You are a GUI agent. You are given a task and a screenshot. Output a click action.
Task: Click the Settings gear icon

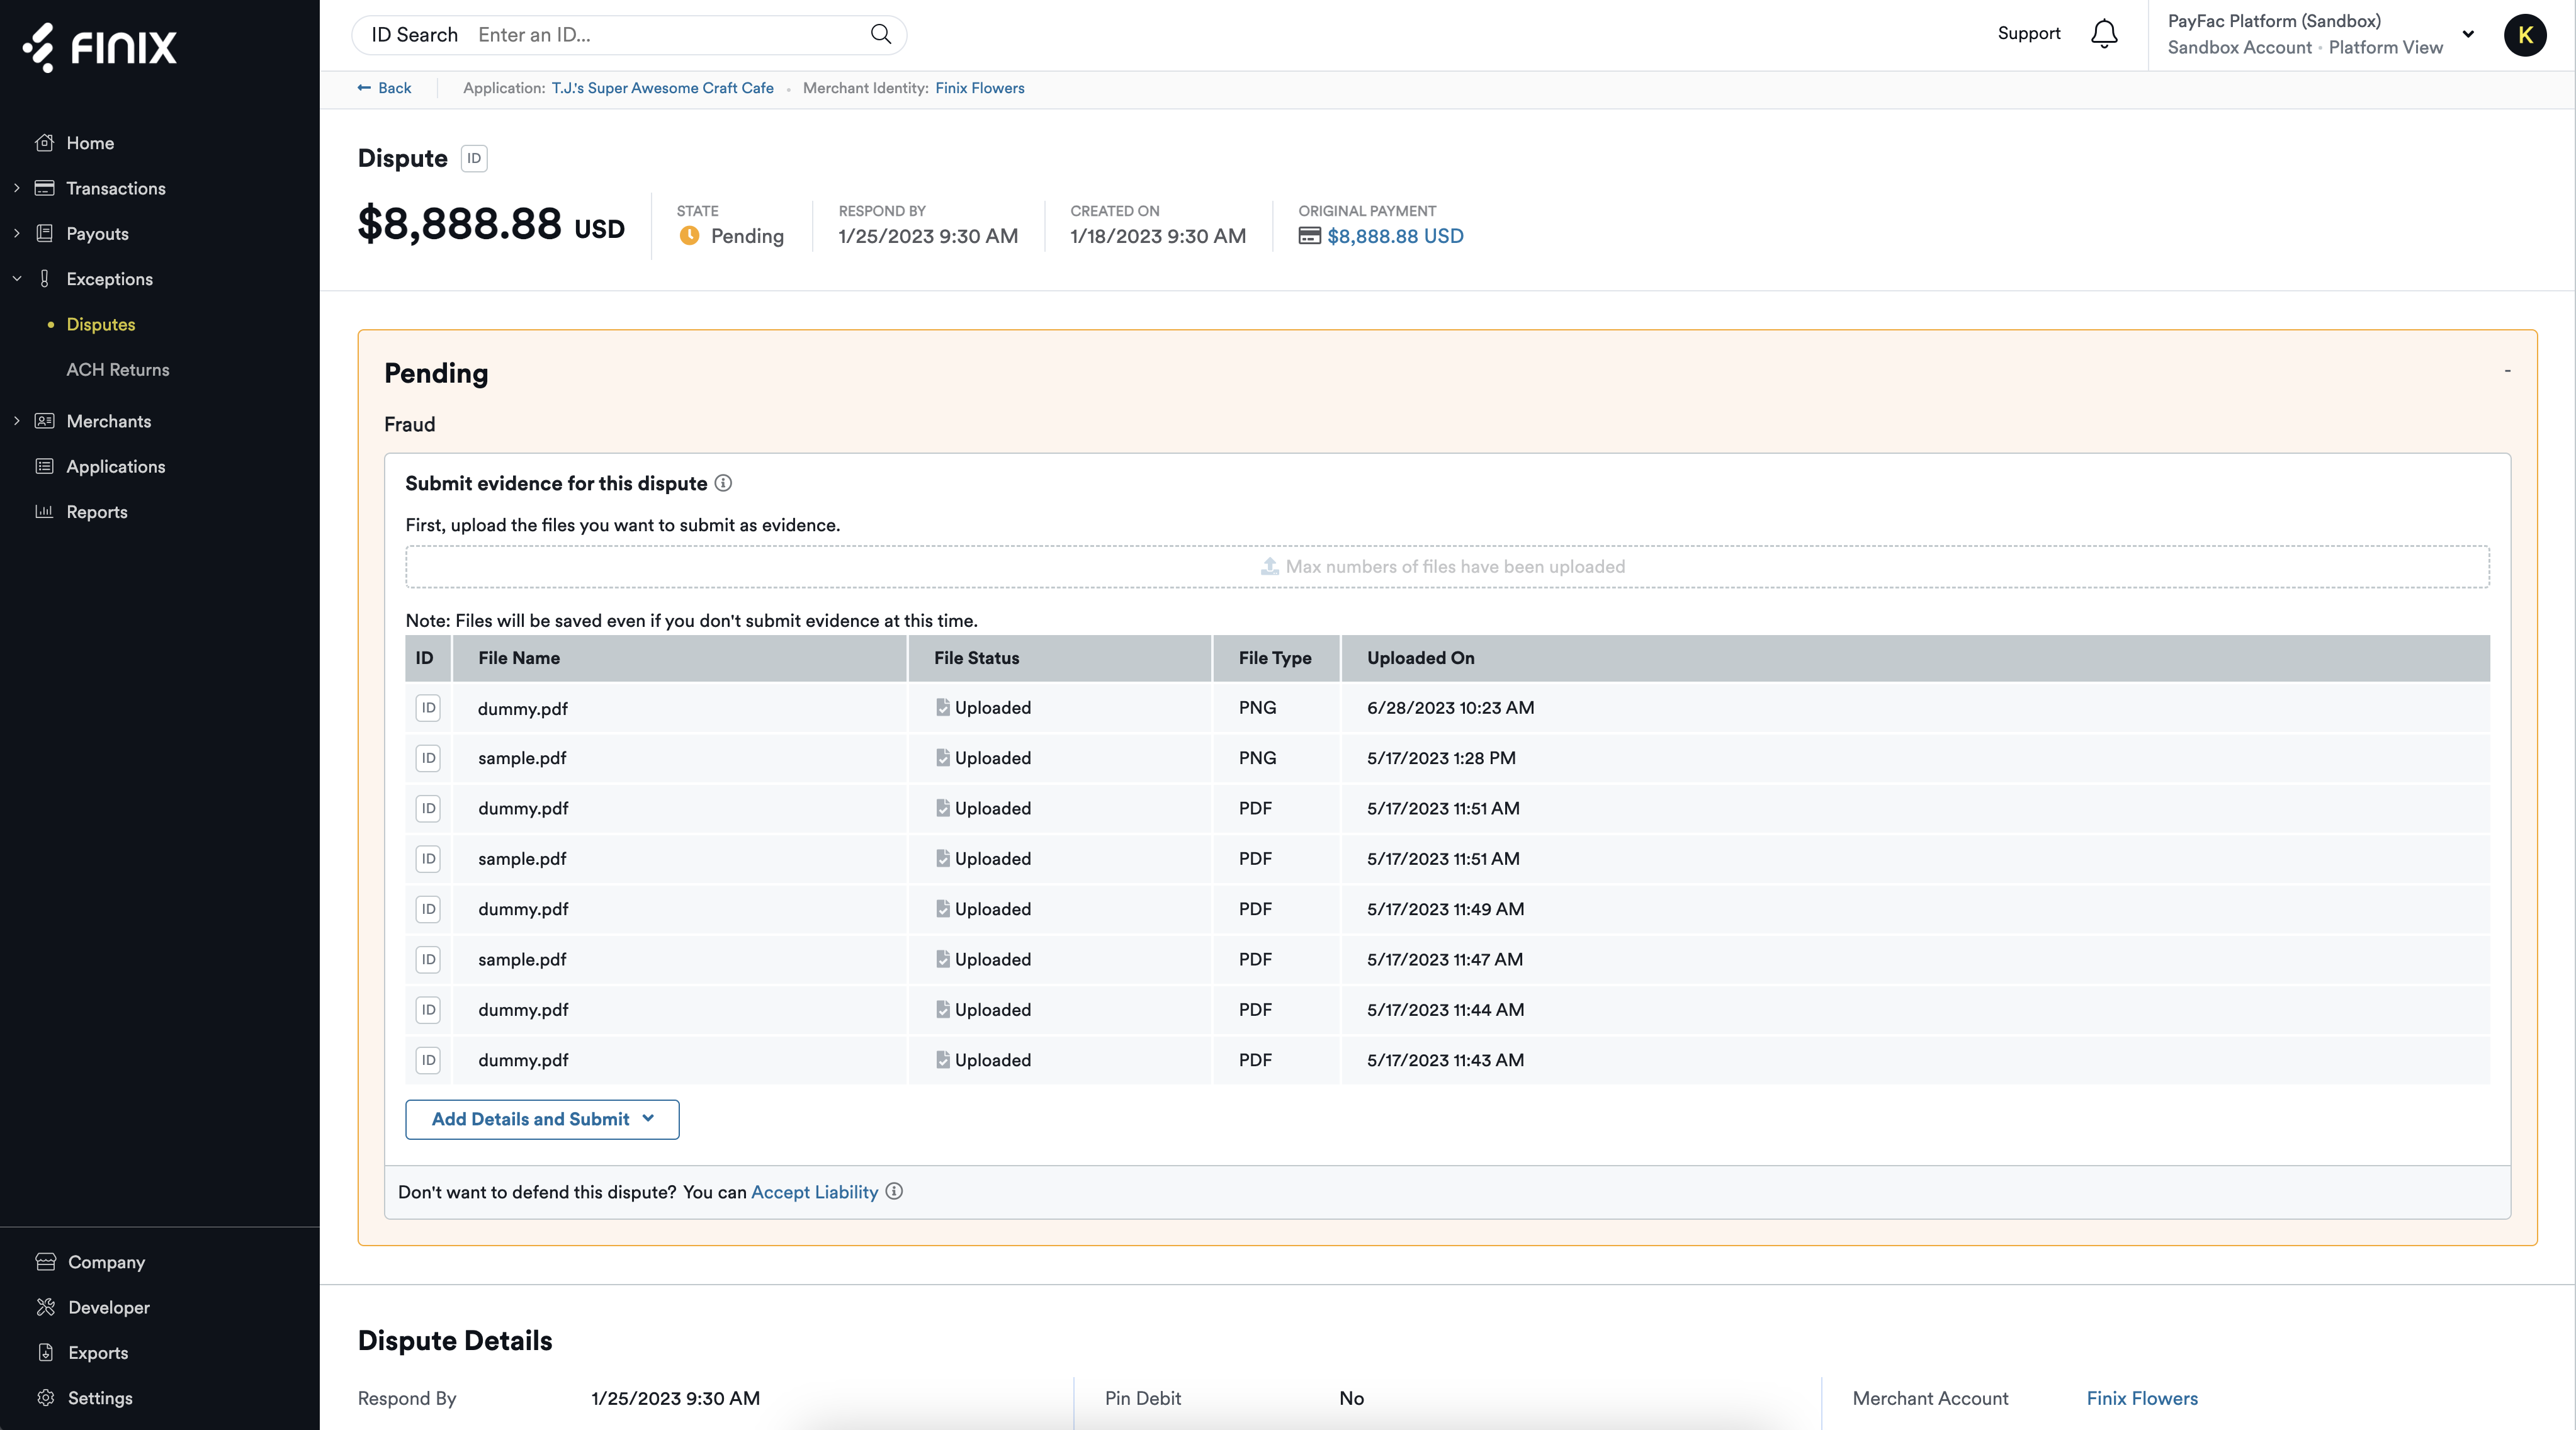45,1397
